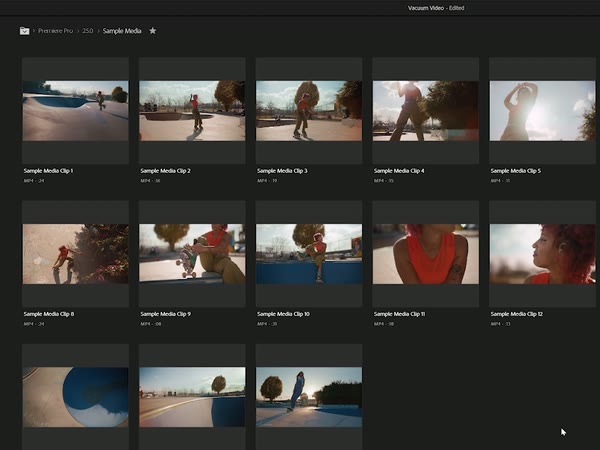Click the "Sample Media Clip 1" name

[x=48, y=171]
